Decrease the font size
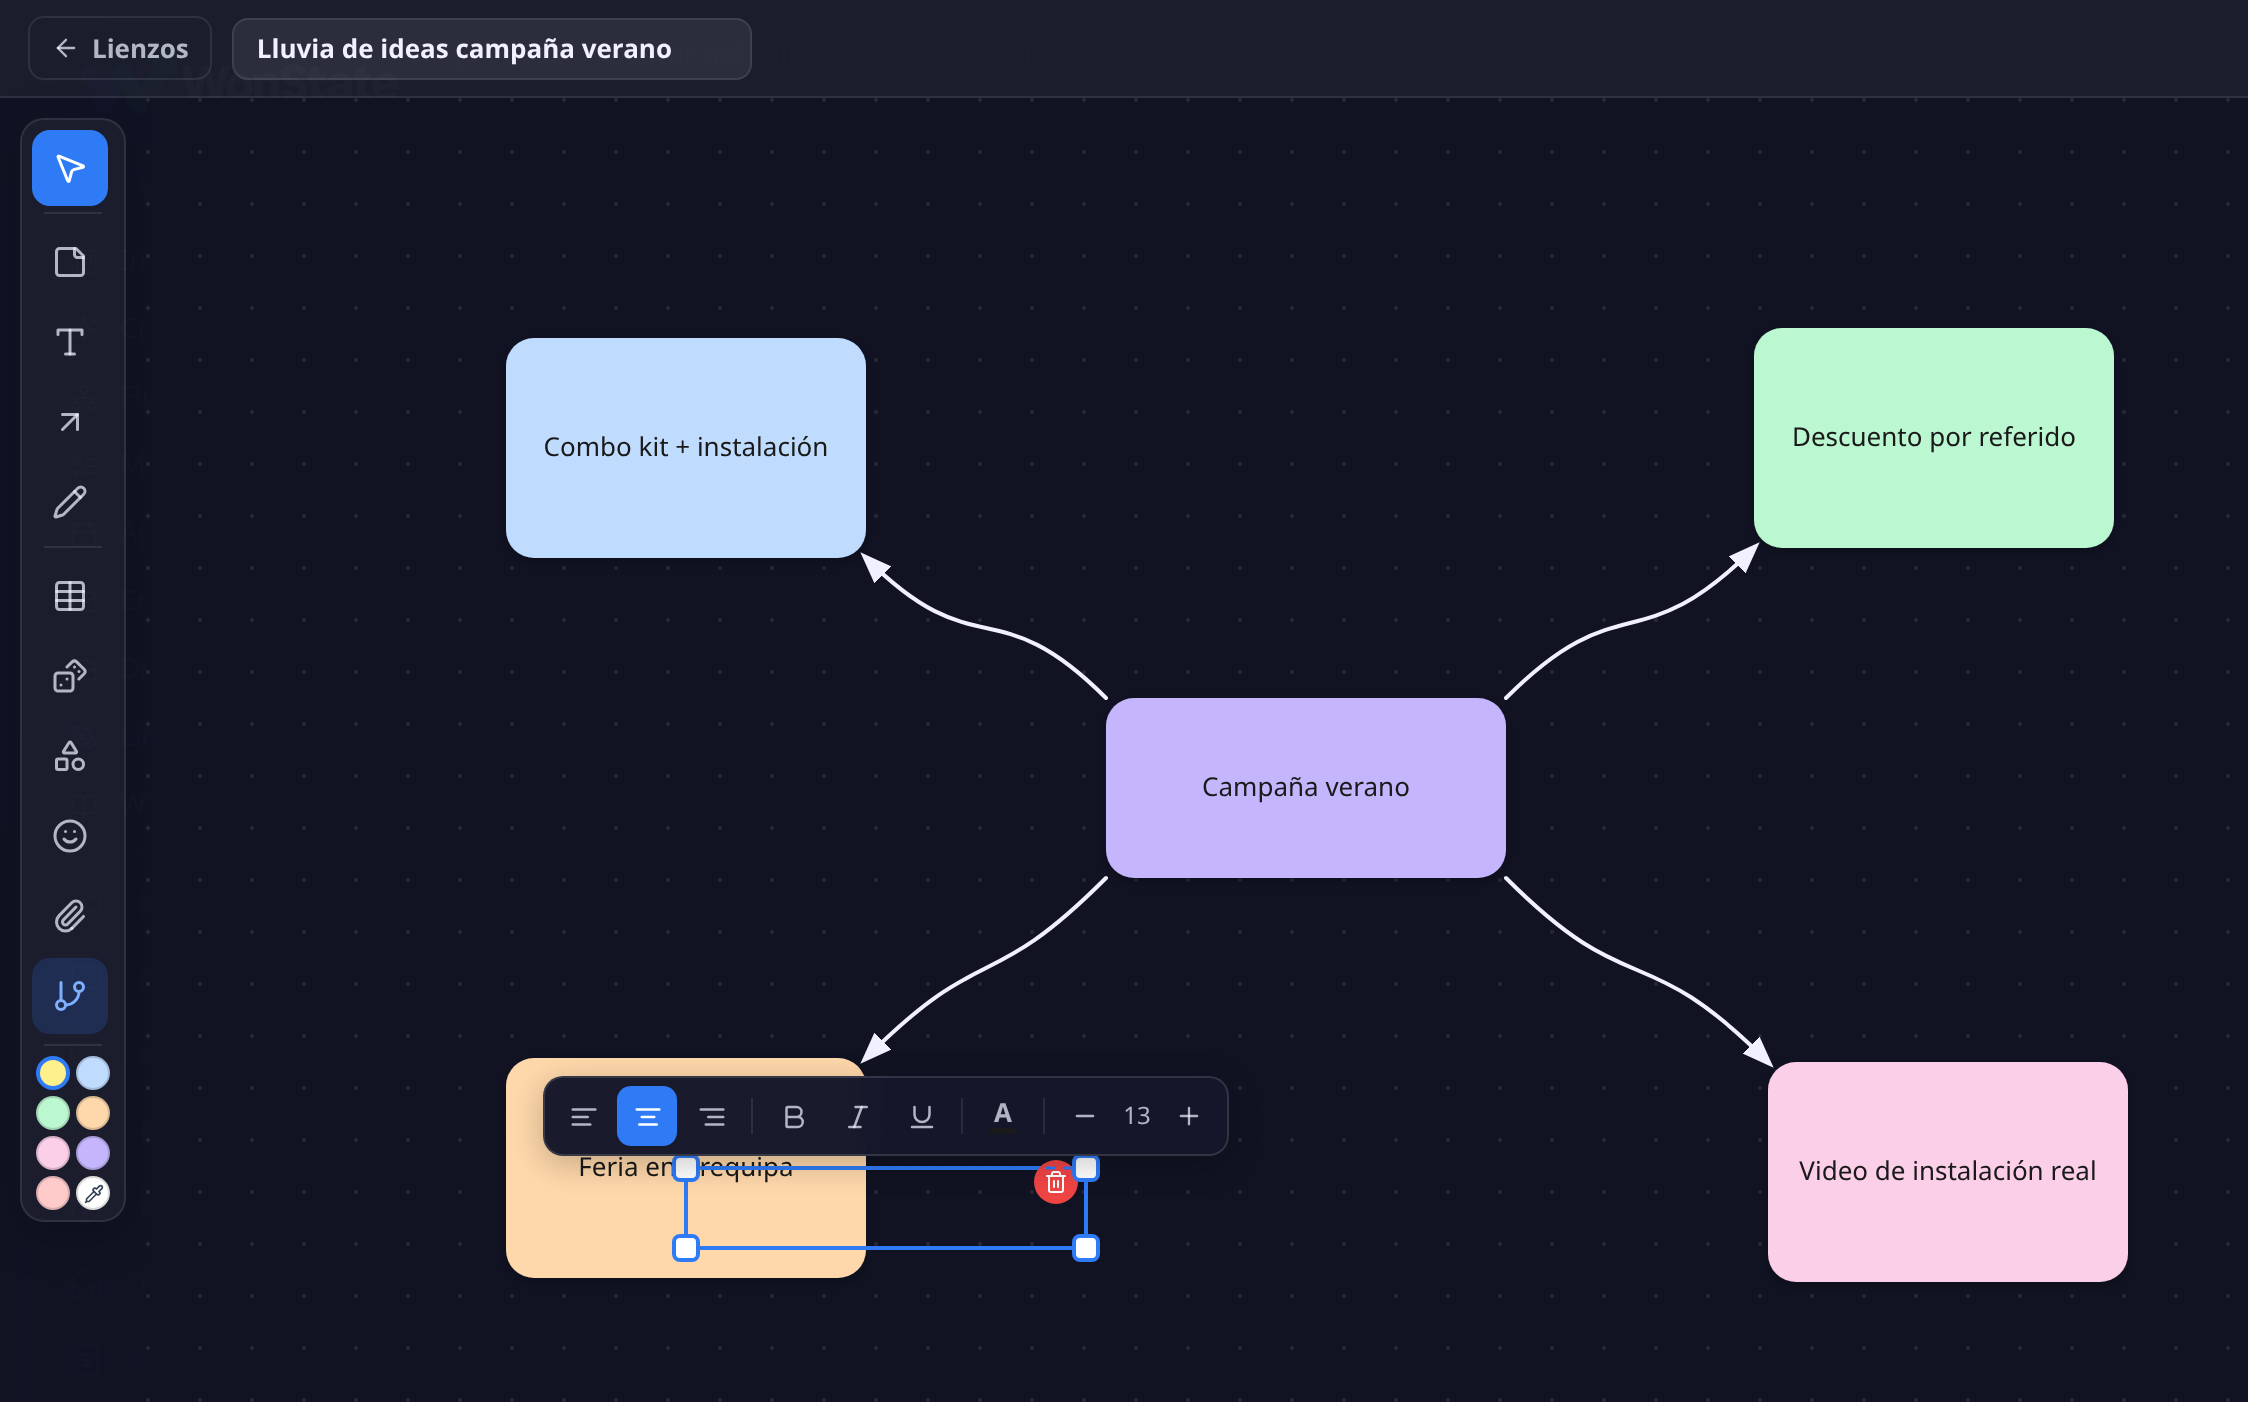 1085,1116
